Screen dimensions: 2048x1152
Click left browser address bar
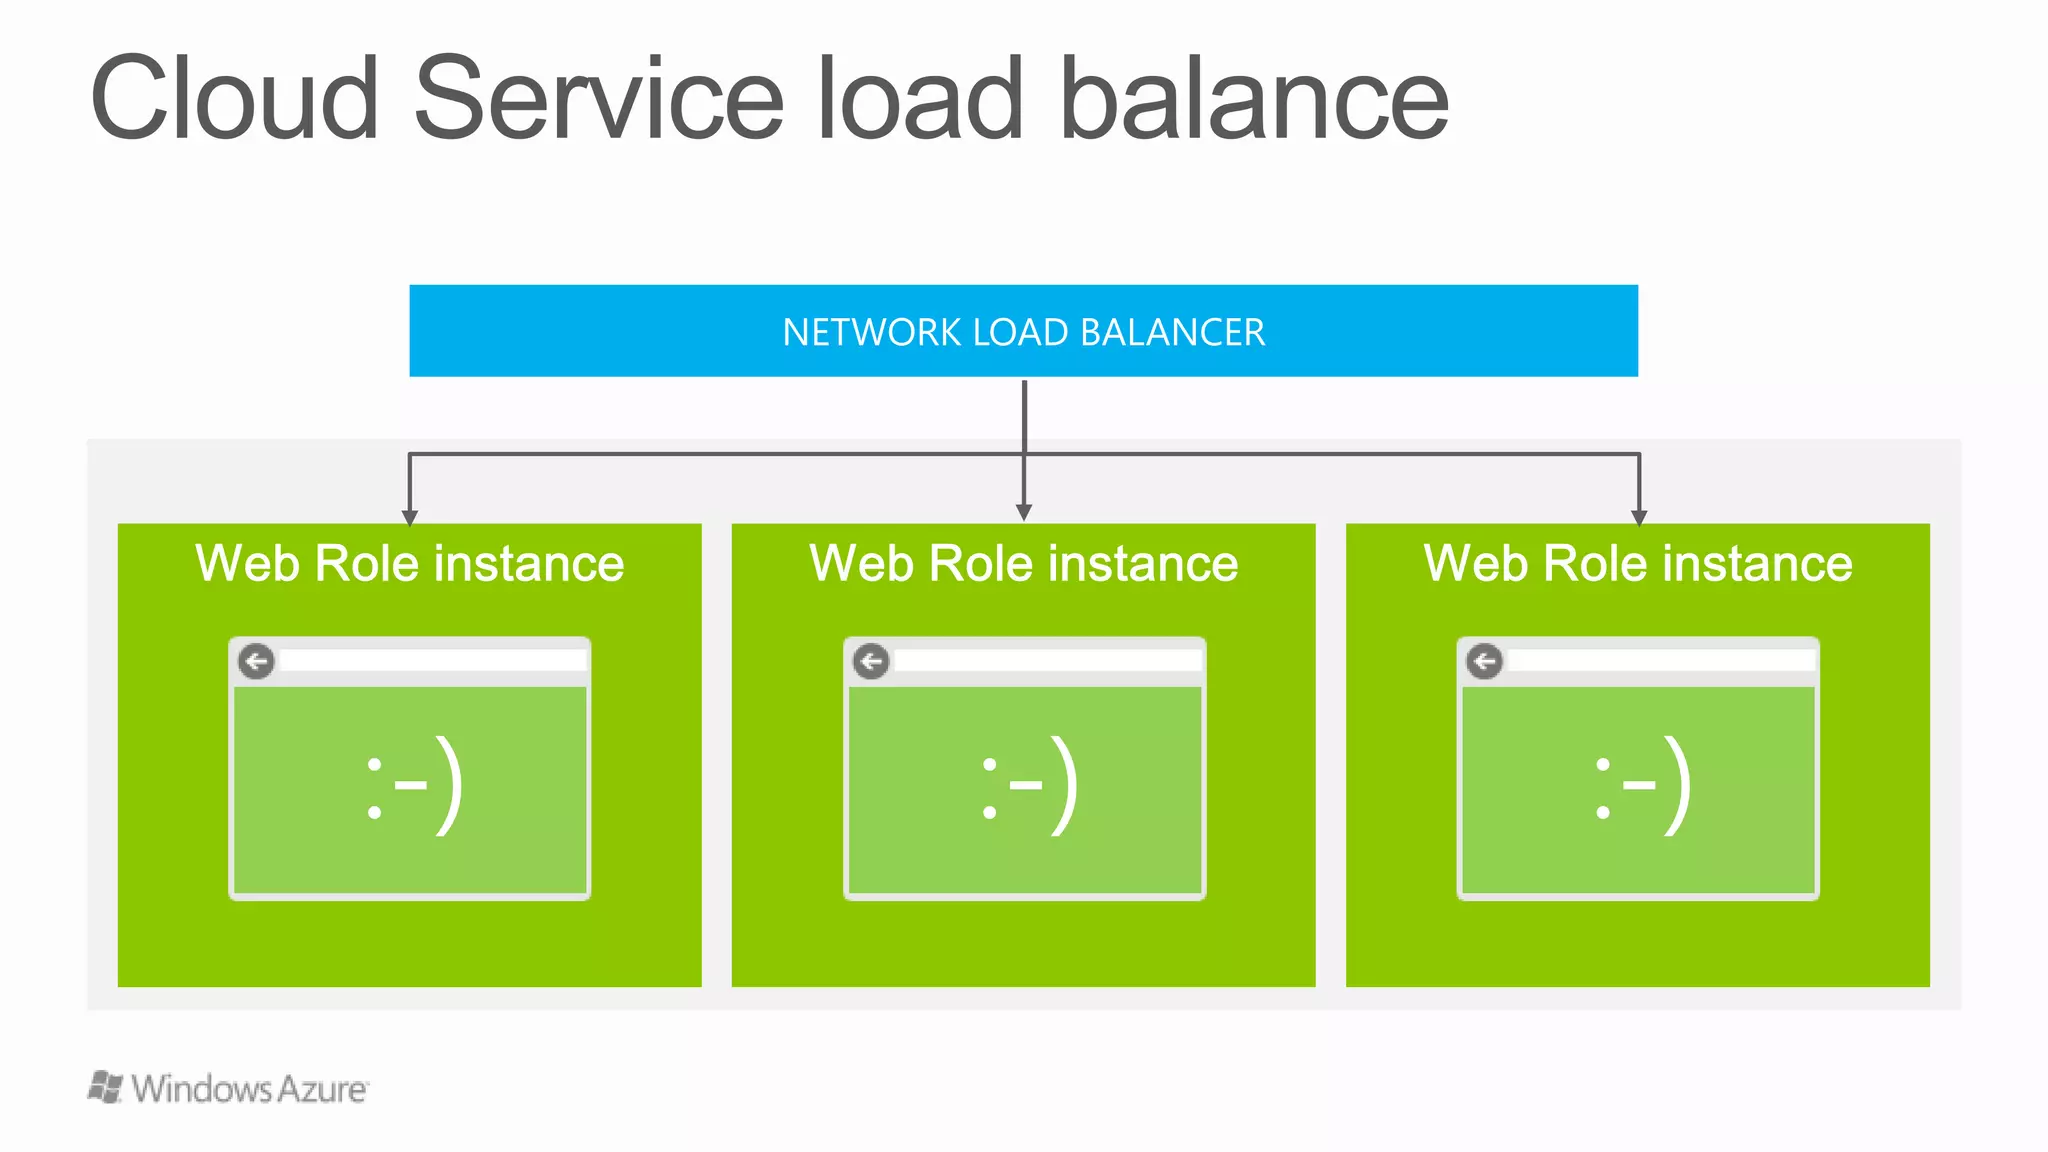[432, 661]
